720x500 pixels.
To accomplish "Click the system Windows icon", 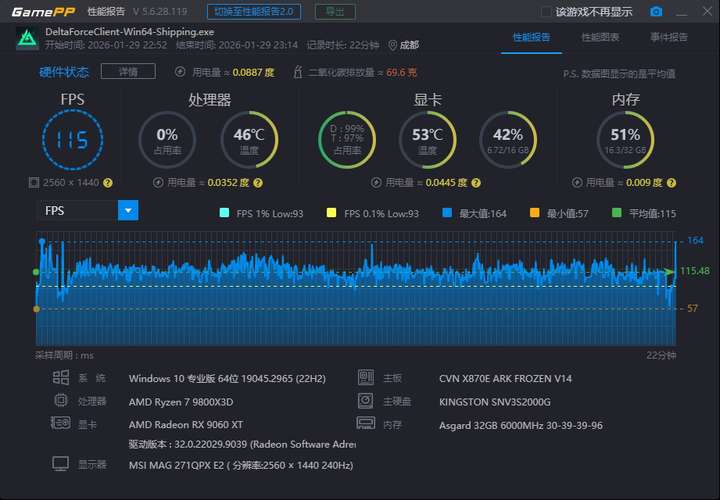I will point(61,377).
